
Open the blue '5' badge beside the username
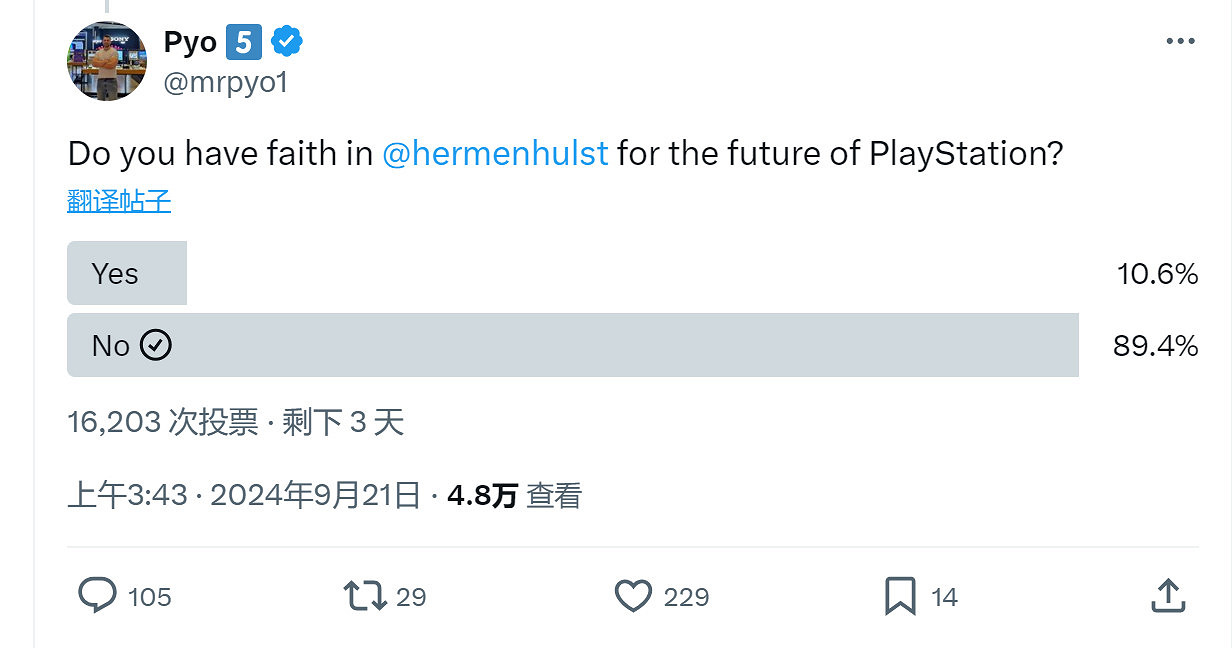[244, 41]
